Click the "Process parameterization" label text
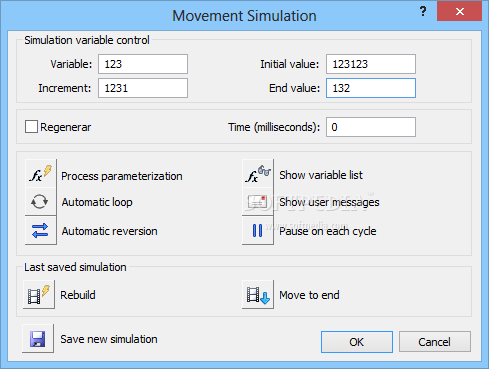The width and height of the screenshot is (489, 369). (x=122, y=176)
